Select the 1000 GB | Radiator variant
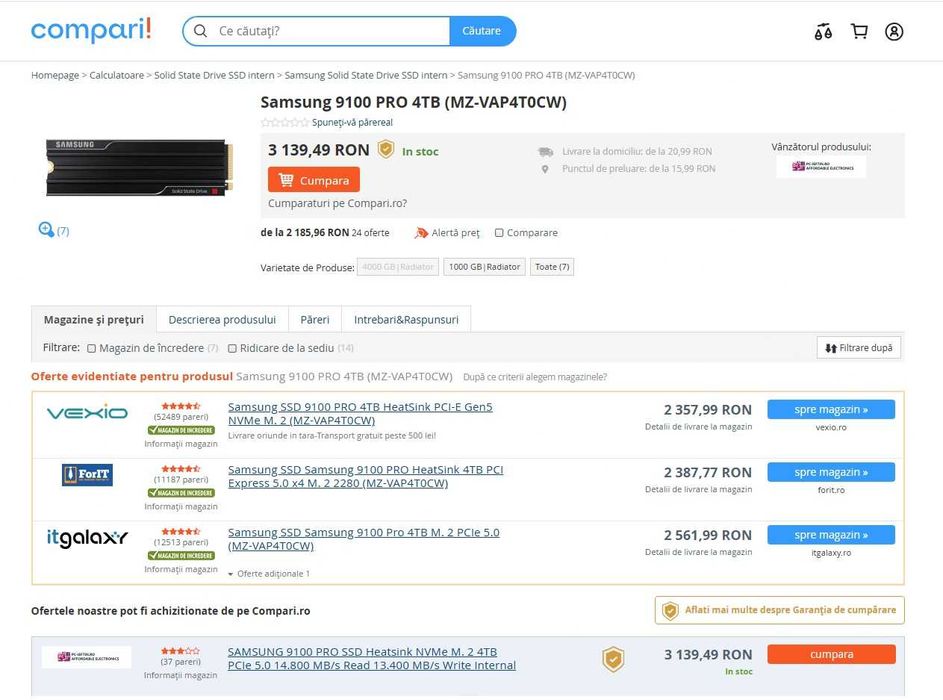 coord(484,267)
